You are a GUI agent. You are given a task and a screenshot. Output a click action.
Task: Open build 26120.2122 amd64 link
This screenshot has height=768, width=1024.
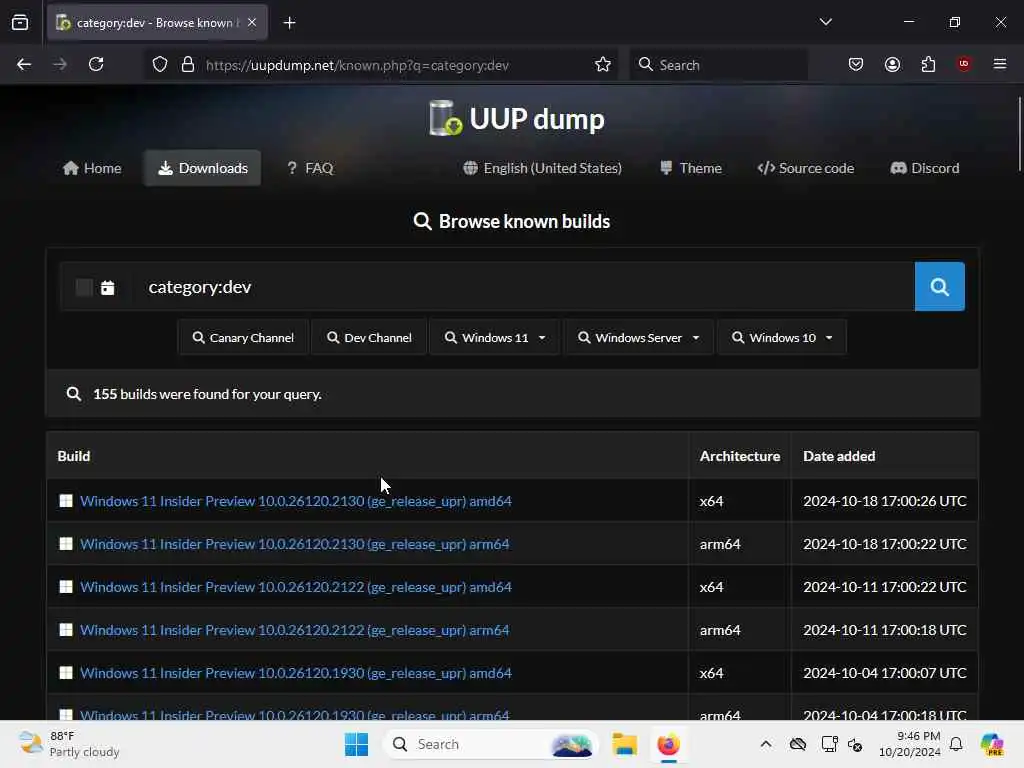tap(296, 587)
